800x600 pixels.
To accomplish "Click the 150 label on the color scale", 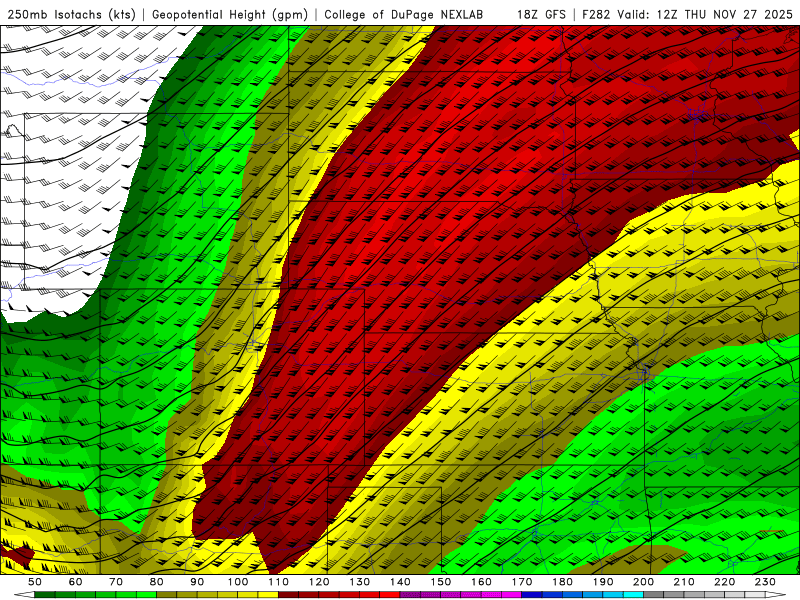I will click(441, 582).
